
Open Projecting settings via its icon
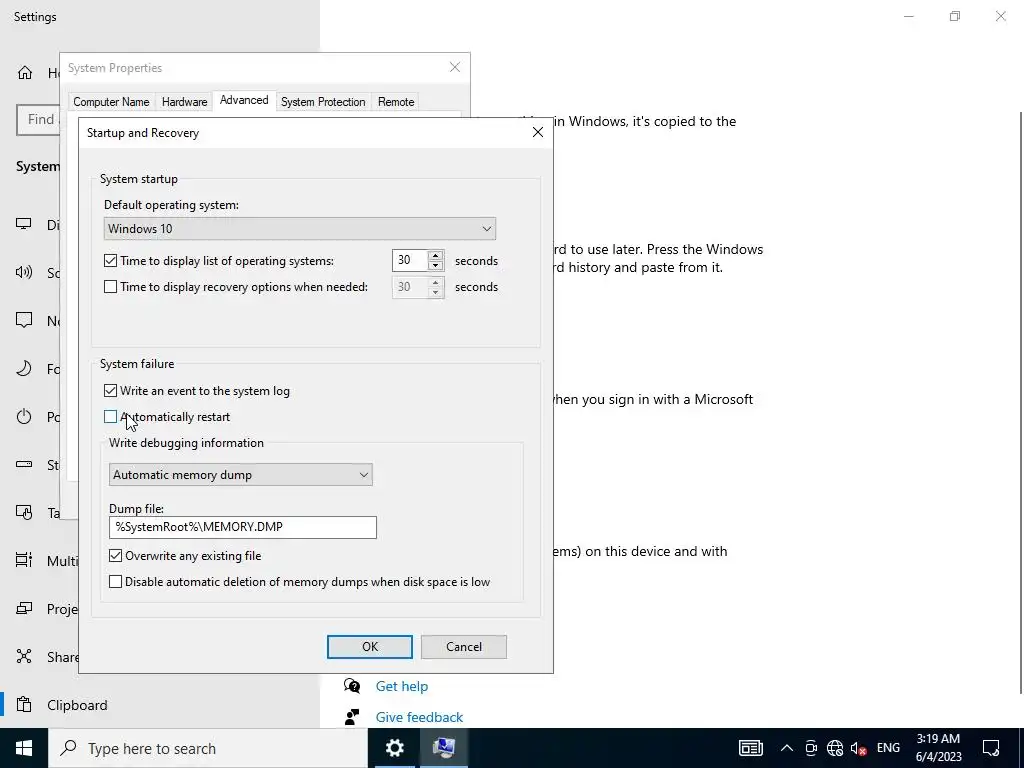pyautogui.click(x=24, y=609)
